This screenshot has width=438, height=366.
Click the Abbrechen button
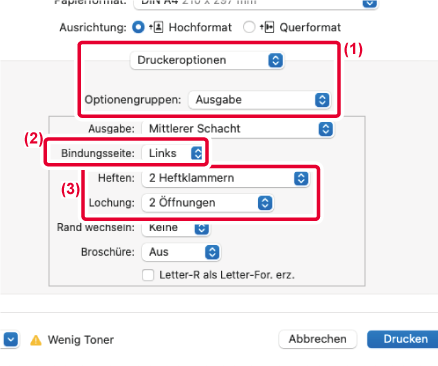pos(317,339)
